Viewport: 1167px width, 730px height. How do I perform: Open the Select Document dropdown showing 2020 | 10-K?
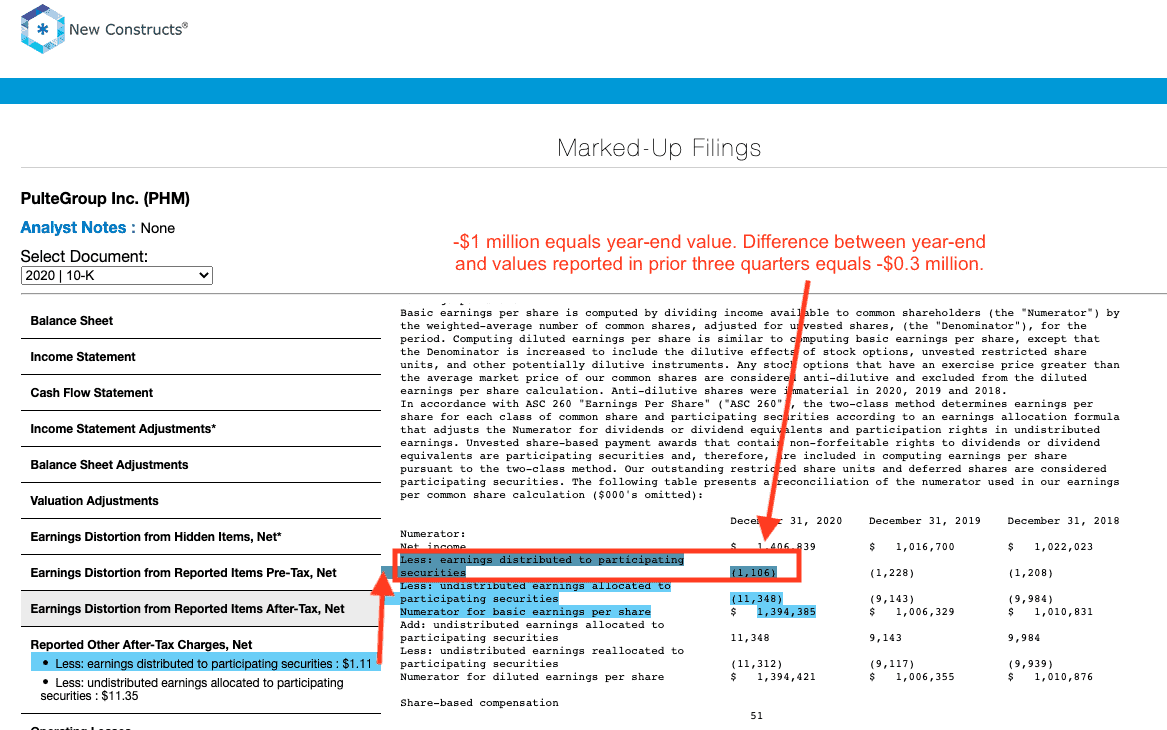(117, 275)
